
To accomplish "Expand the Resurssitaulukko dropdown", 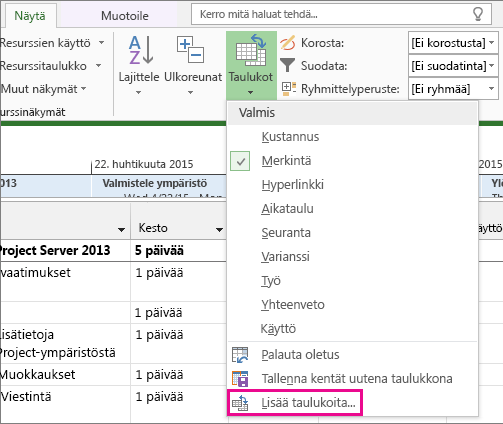I will click(x=99, y=65).
